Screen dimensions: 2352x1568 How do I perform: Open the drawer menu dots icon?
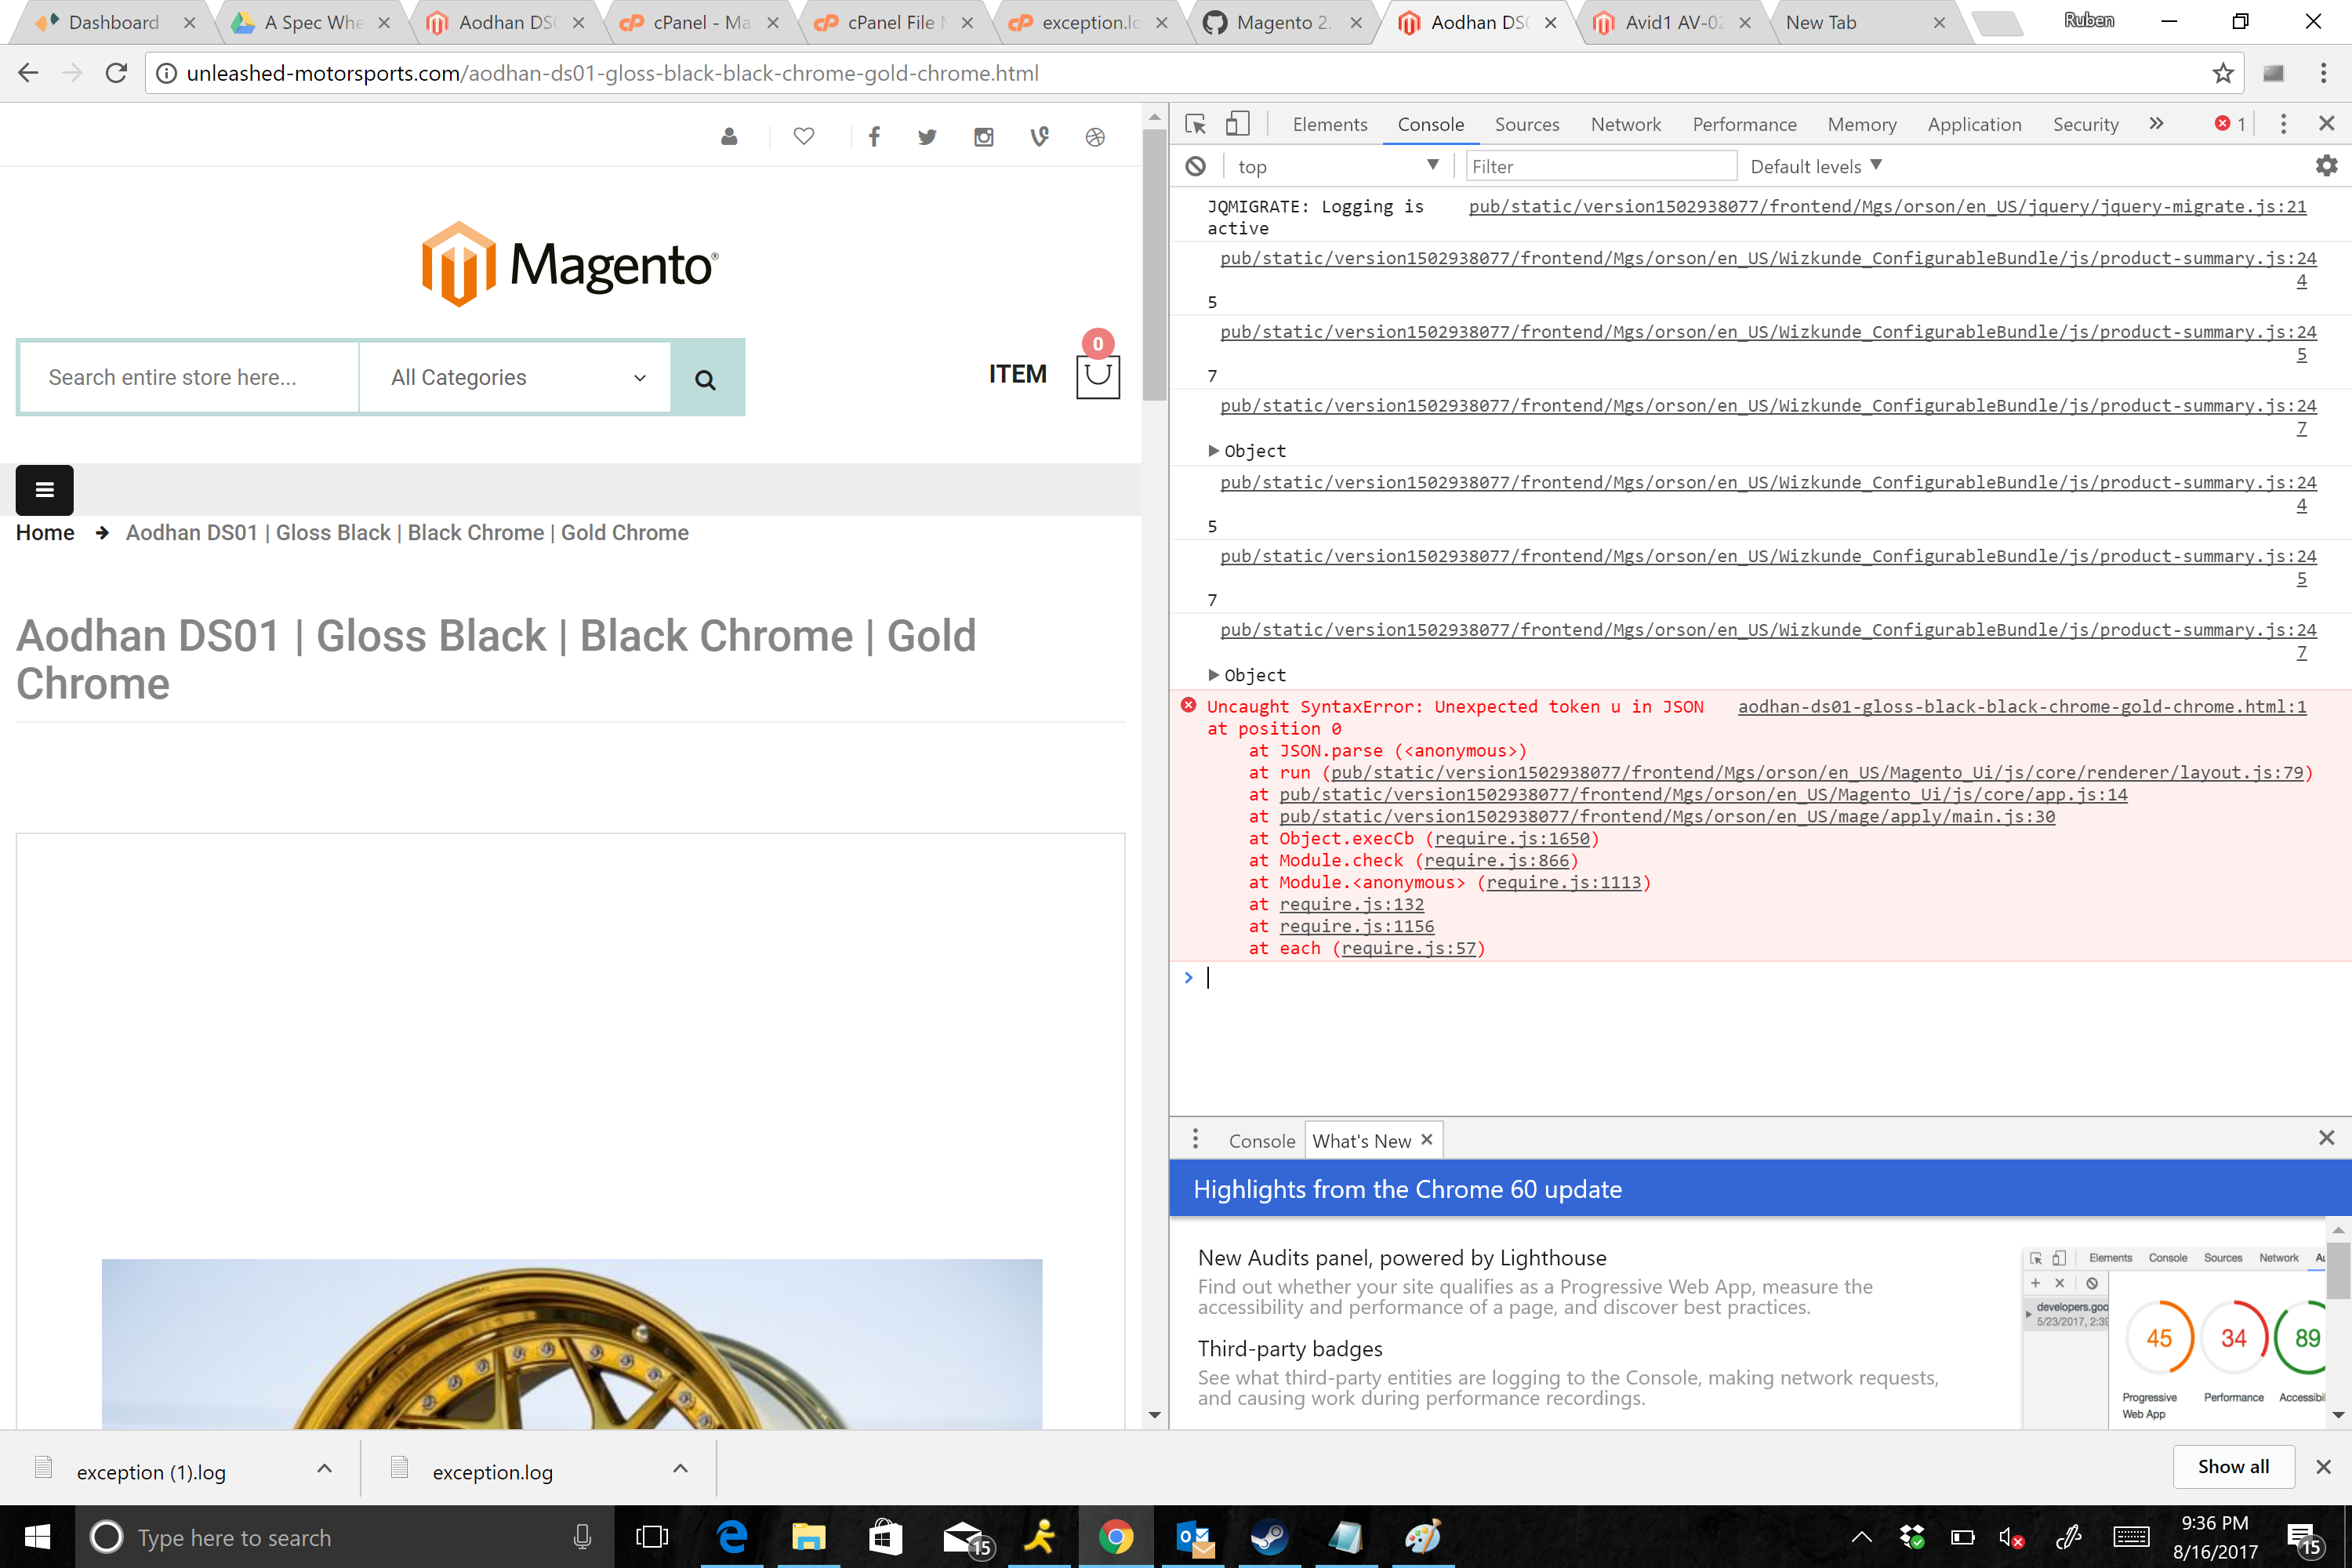click(1195, 1139)
